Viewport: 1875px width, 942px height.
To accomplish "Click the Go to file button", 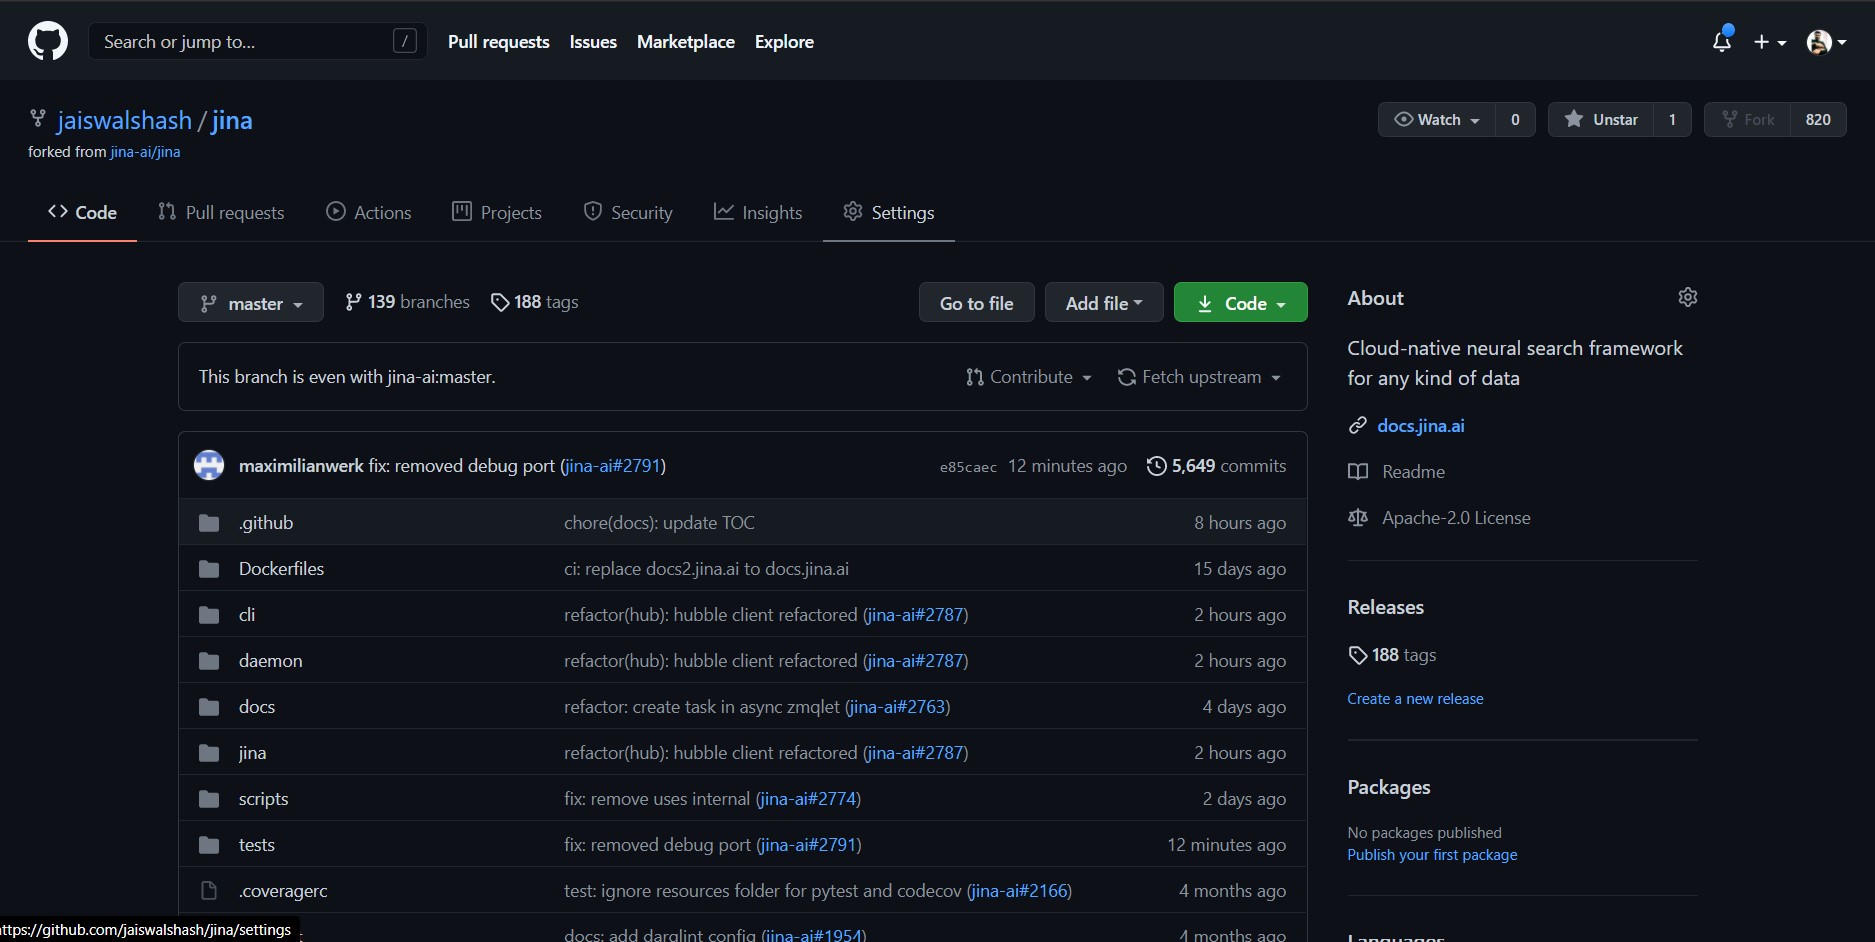I will pos(977,303).
